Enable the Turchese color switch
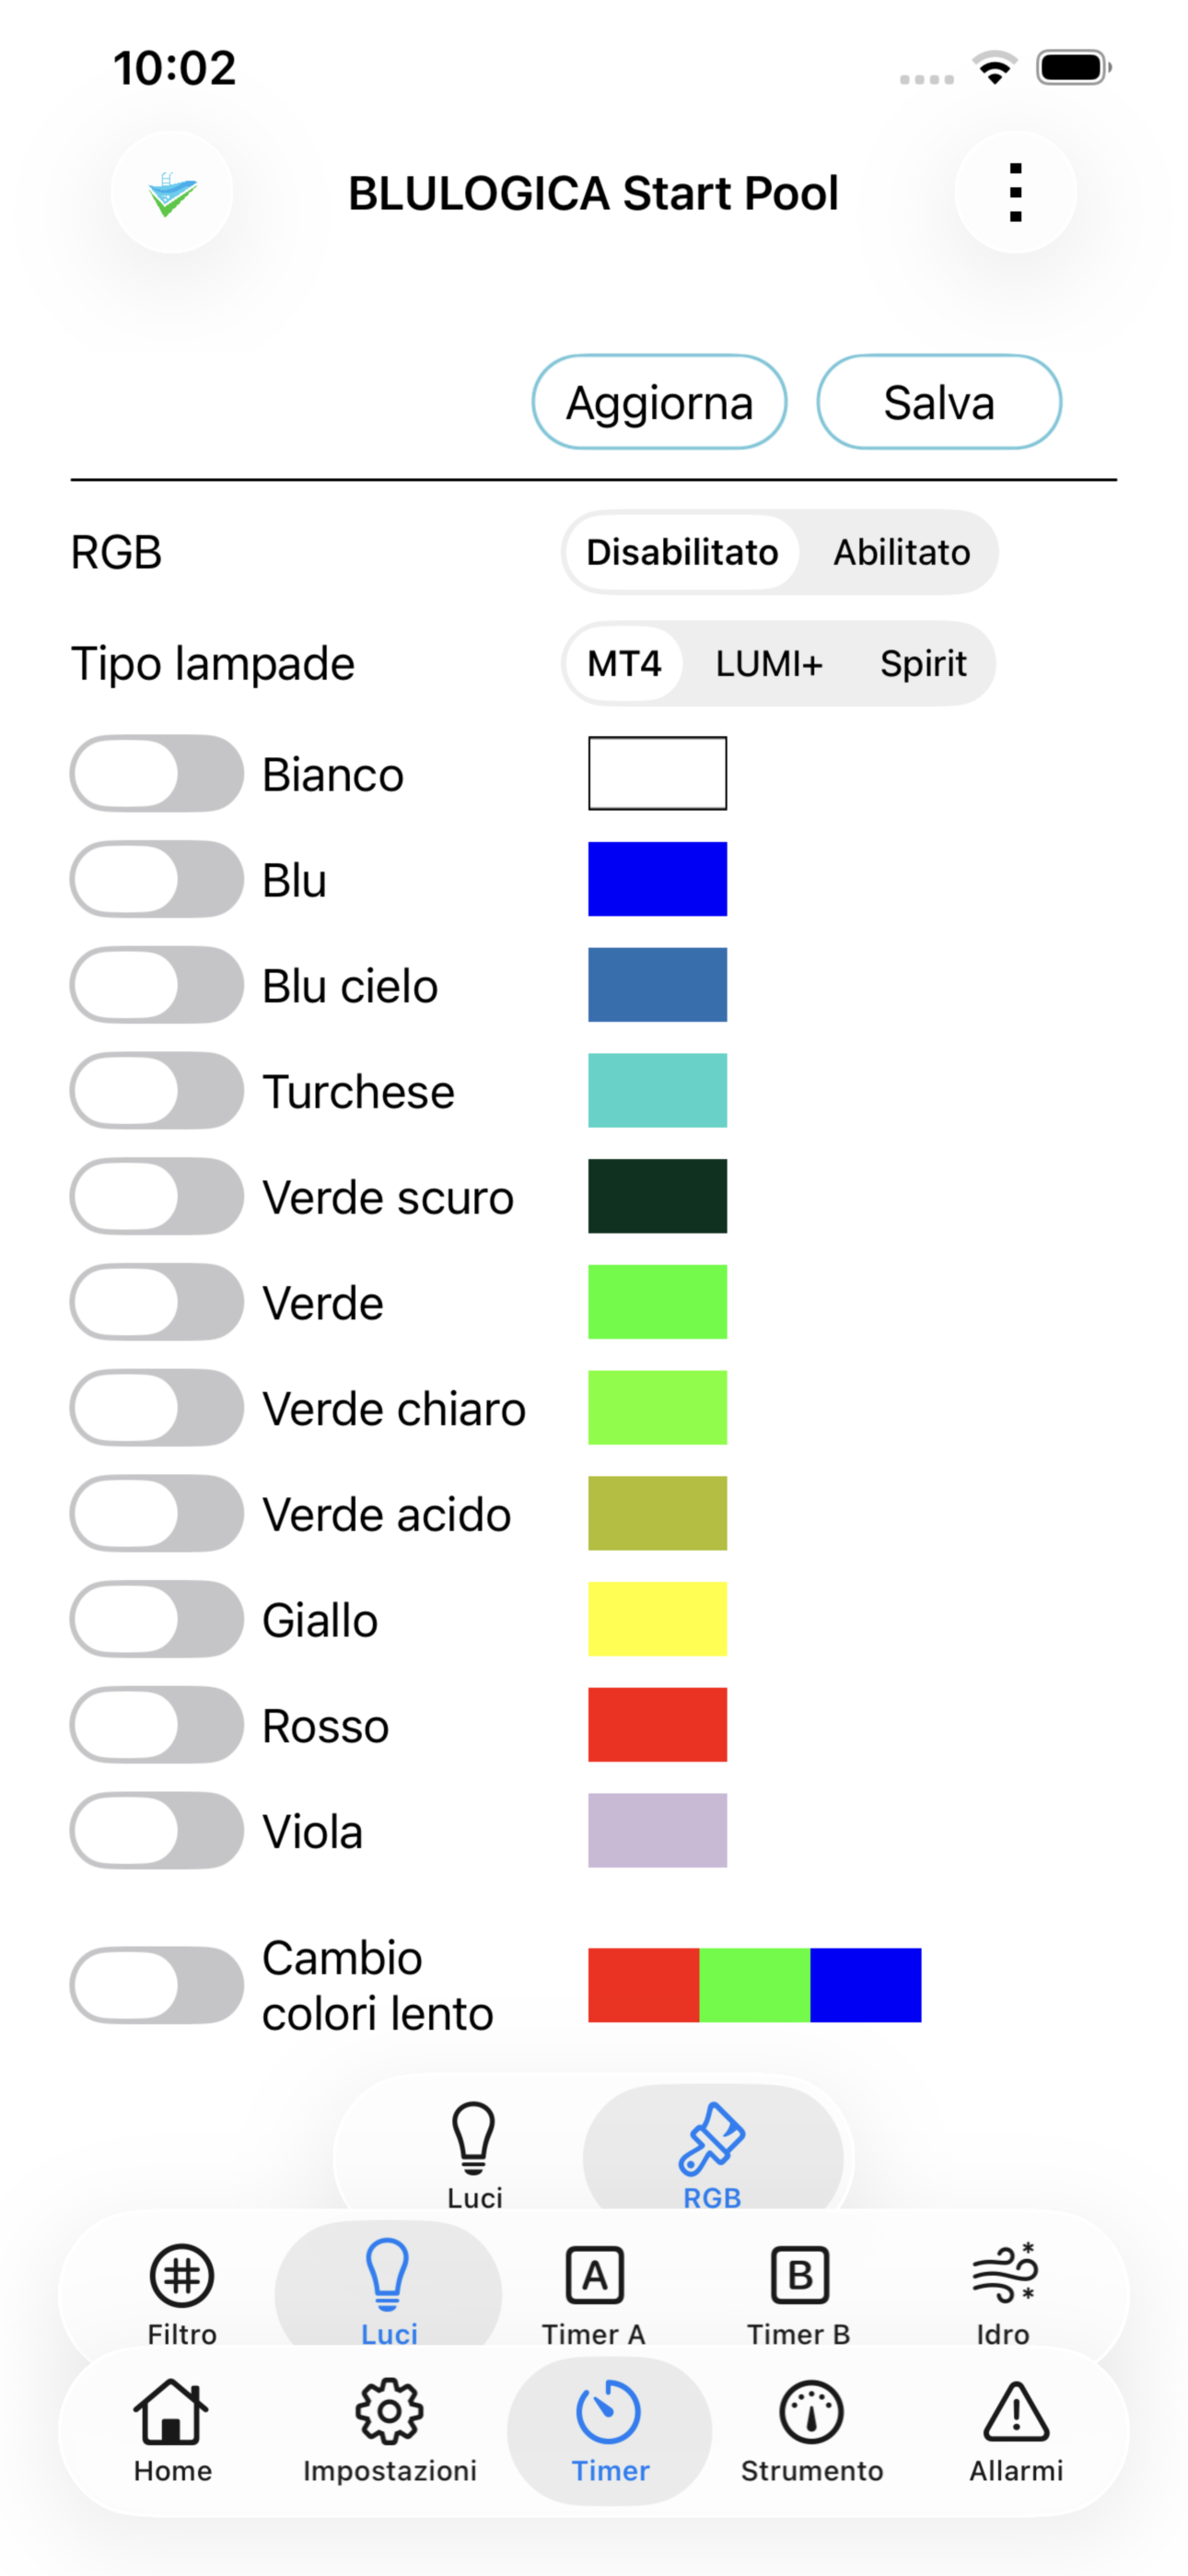Image resolution: width=1188 pixels, height=2576 pixels. [x=157, y=1090]
